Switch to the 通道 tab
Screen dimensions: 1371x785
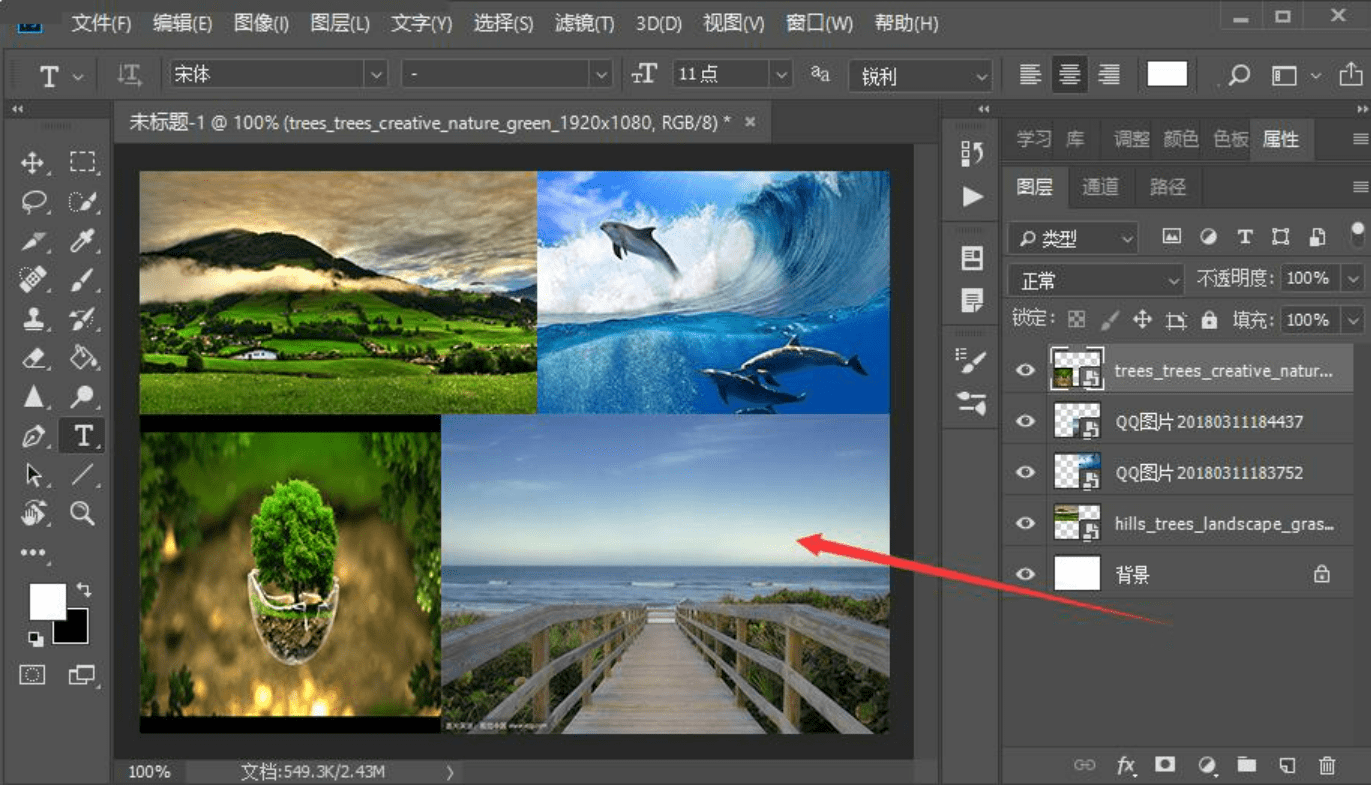point(1100,187)
